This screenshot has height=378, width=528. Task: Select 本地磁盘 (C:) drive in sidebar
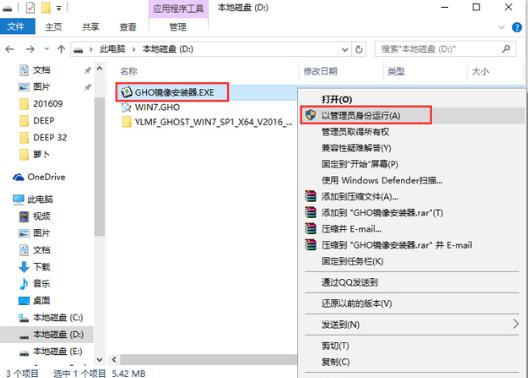[x=51, y=317]
